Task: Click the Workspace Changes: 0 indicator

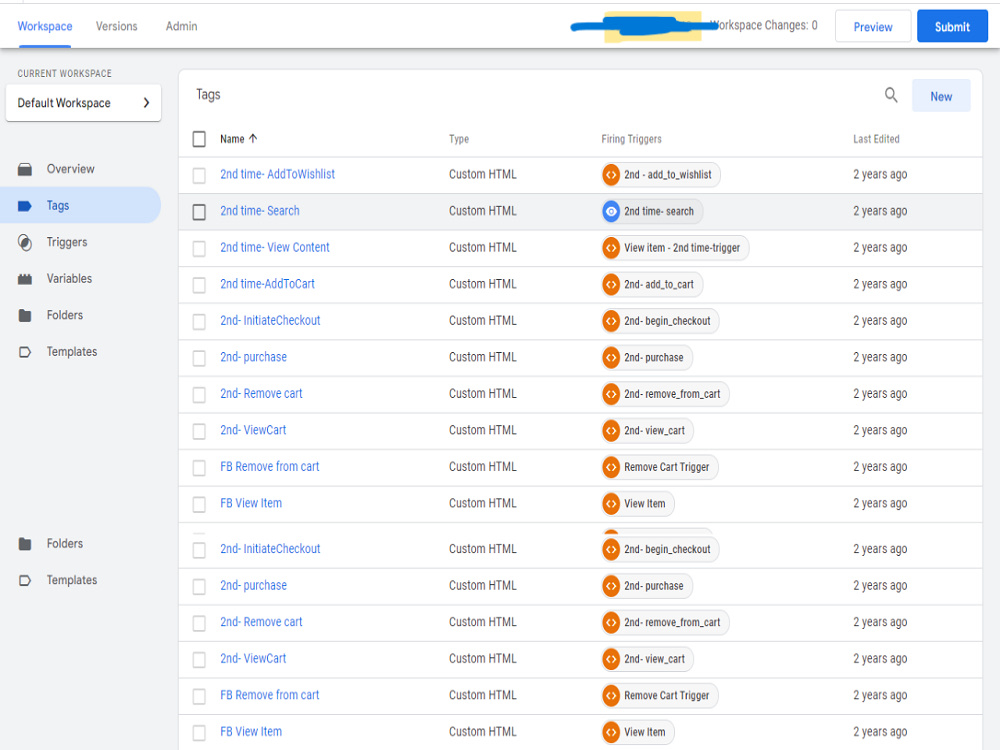Action: (763, 26)
